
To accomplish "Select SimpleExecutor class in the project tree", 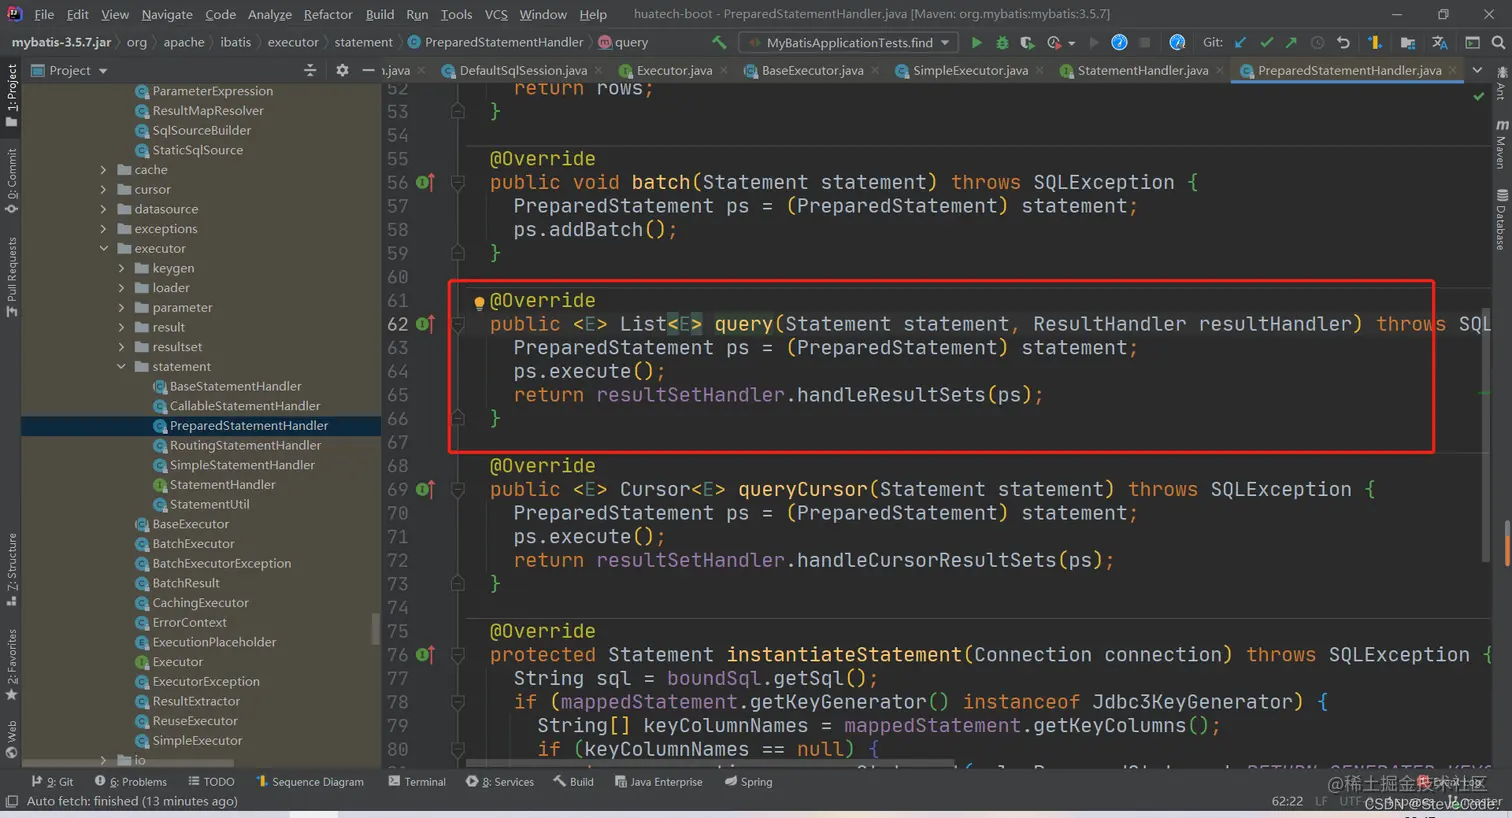I will [x=197, y=740].
